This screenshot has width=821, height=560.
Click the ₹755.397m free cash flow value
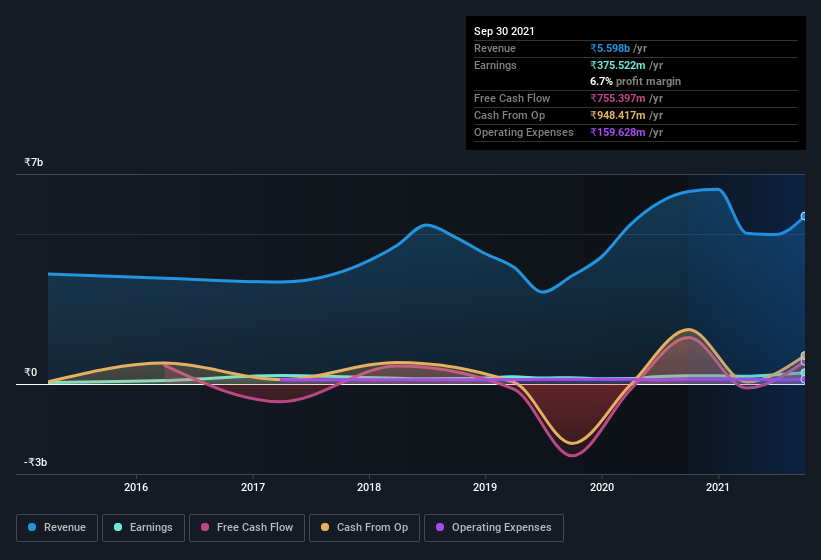pyautogui.click(x=618, y=98)
